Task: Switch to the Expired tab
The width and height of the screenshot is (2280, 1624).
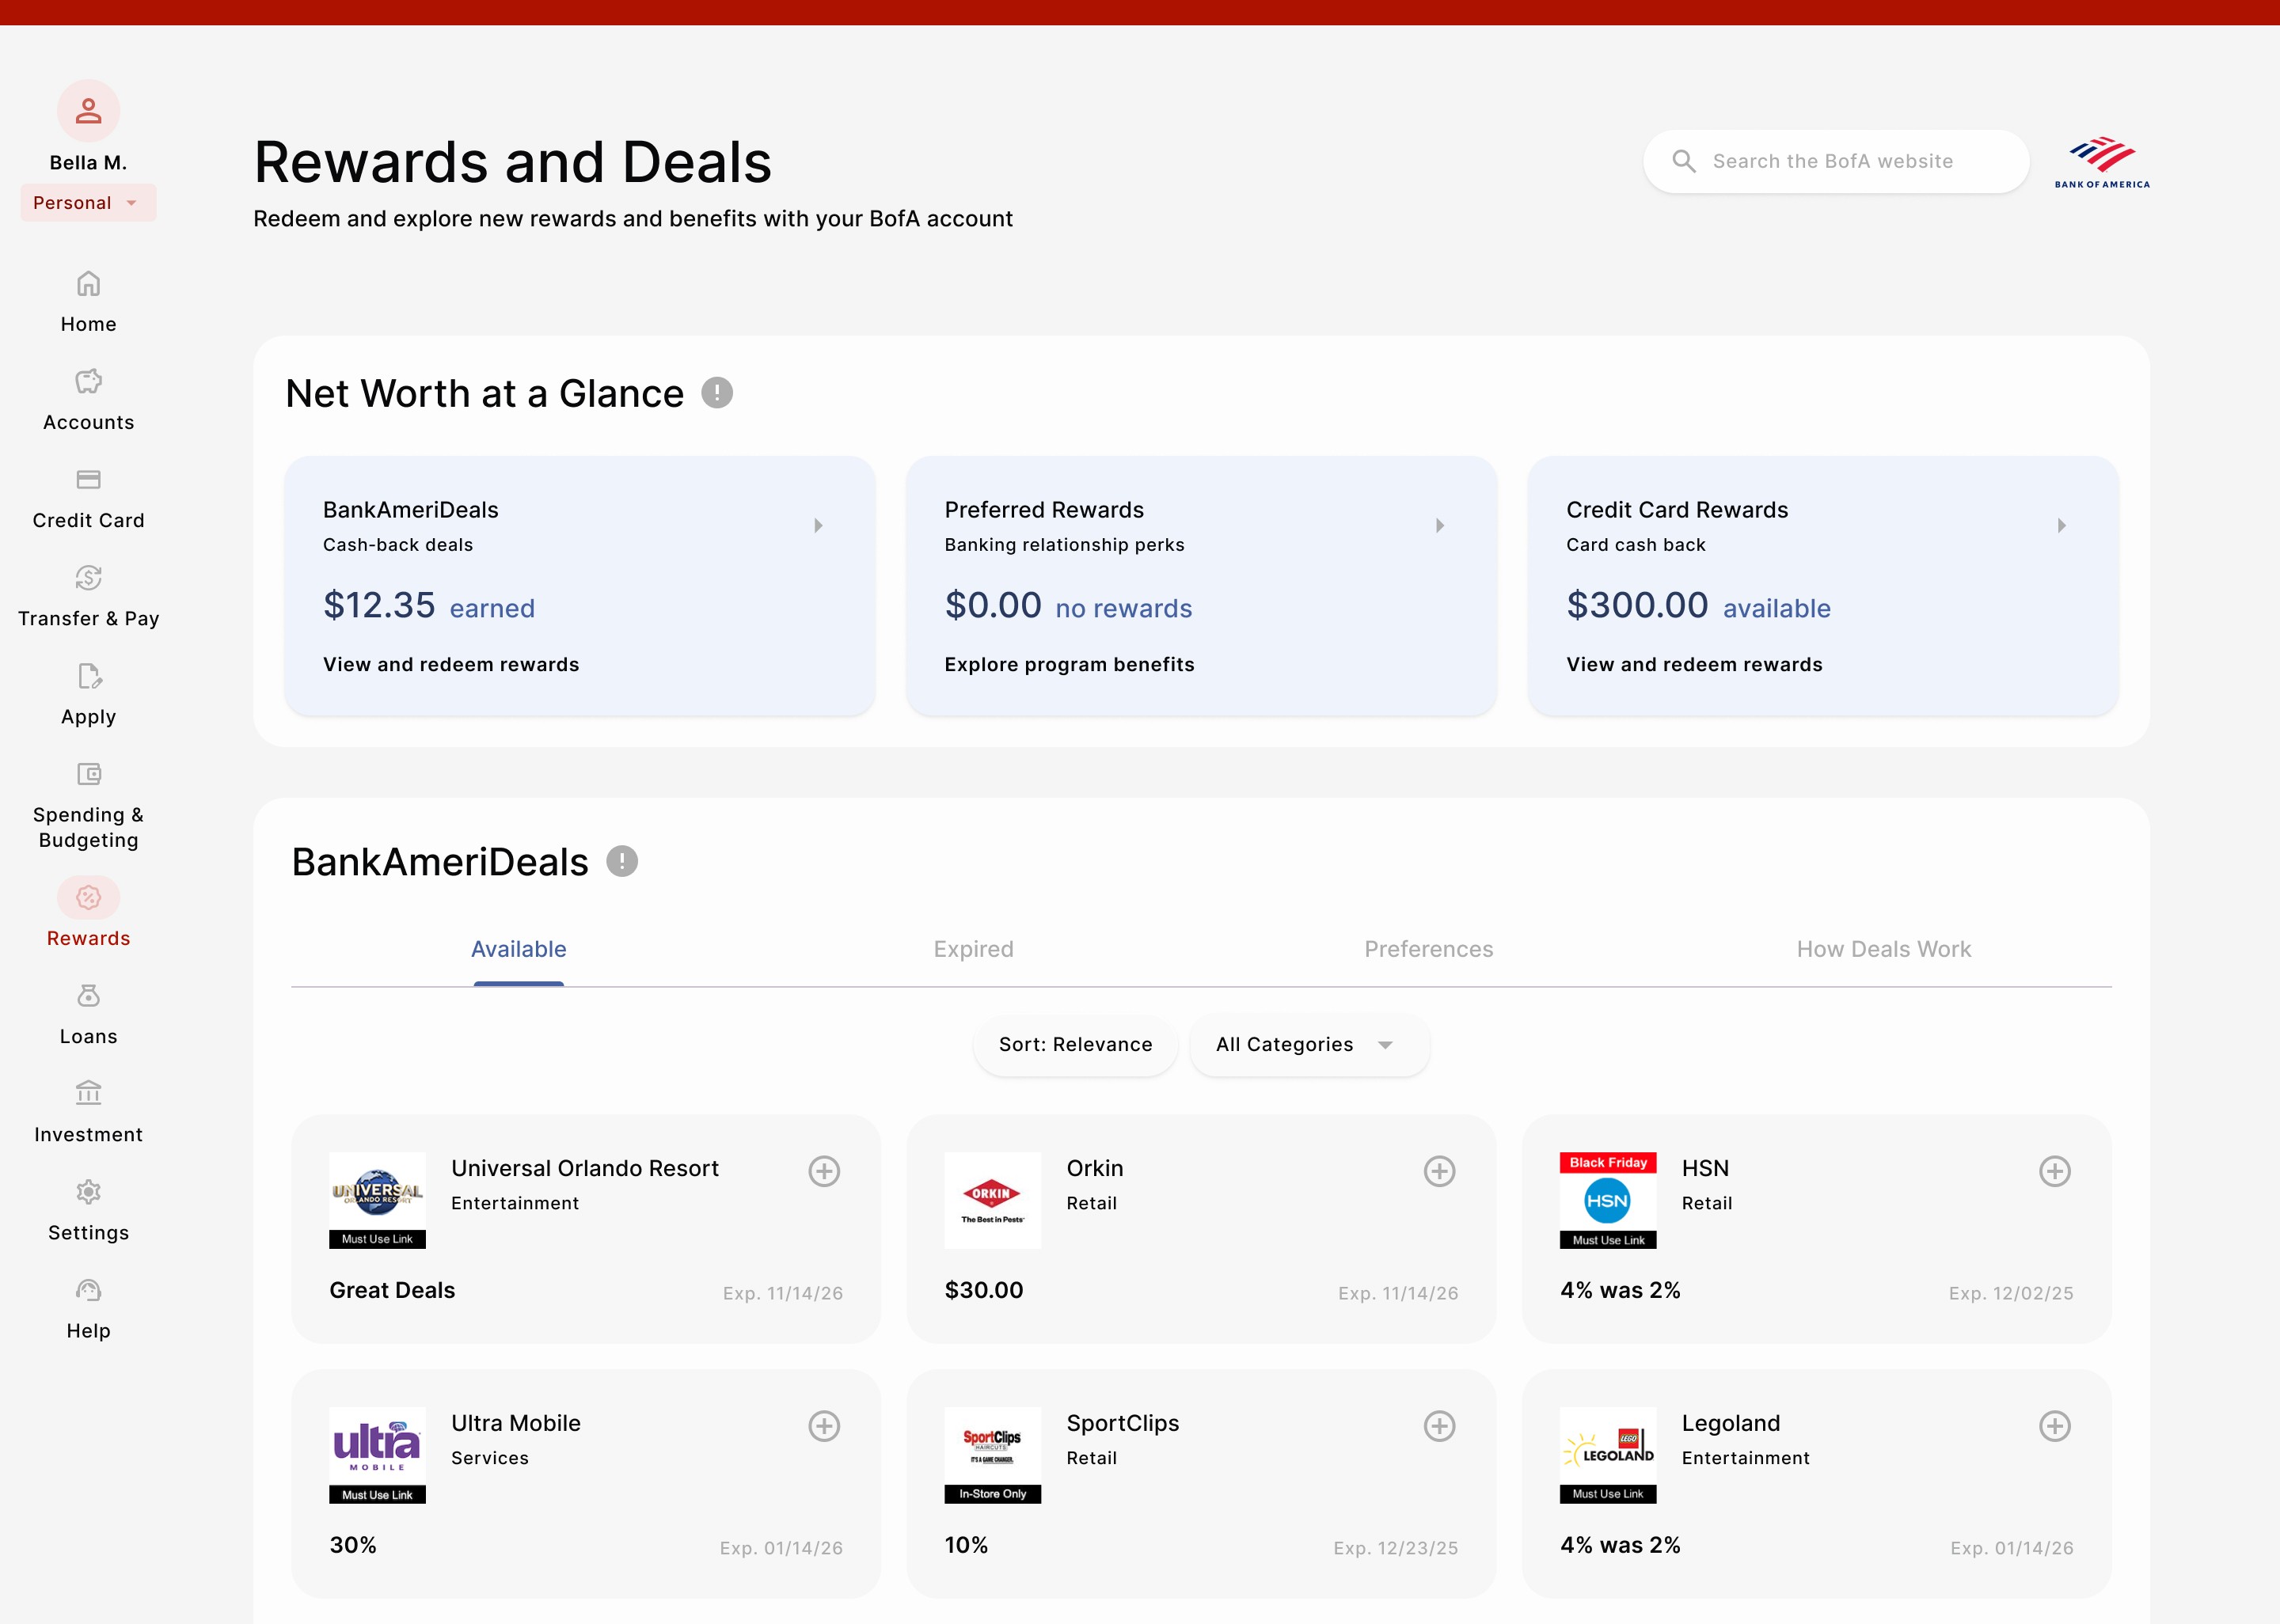Action: (x=973, y=949)
